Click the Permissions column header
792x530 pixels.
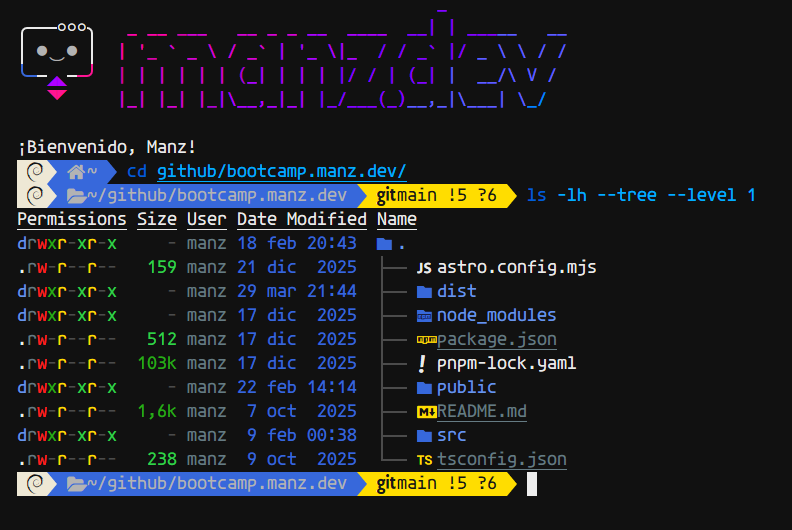click(72, 219)
